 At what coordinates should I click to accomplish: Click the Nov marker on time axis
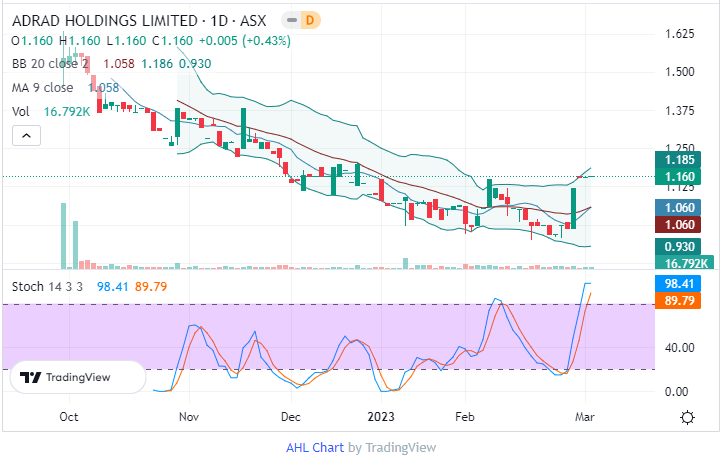[x=186, y=416]
